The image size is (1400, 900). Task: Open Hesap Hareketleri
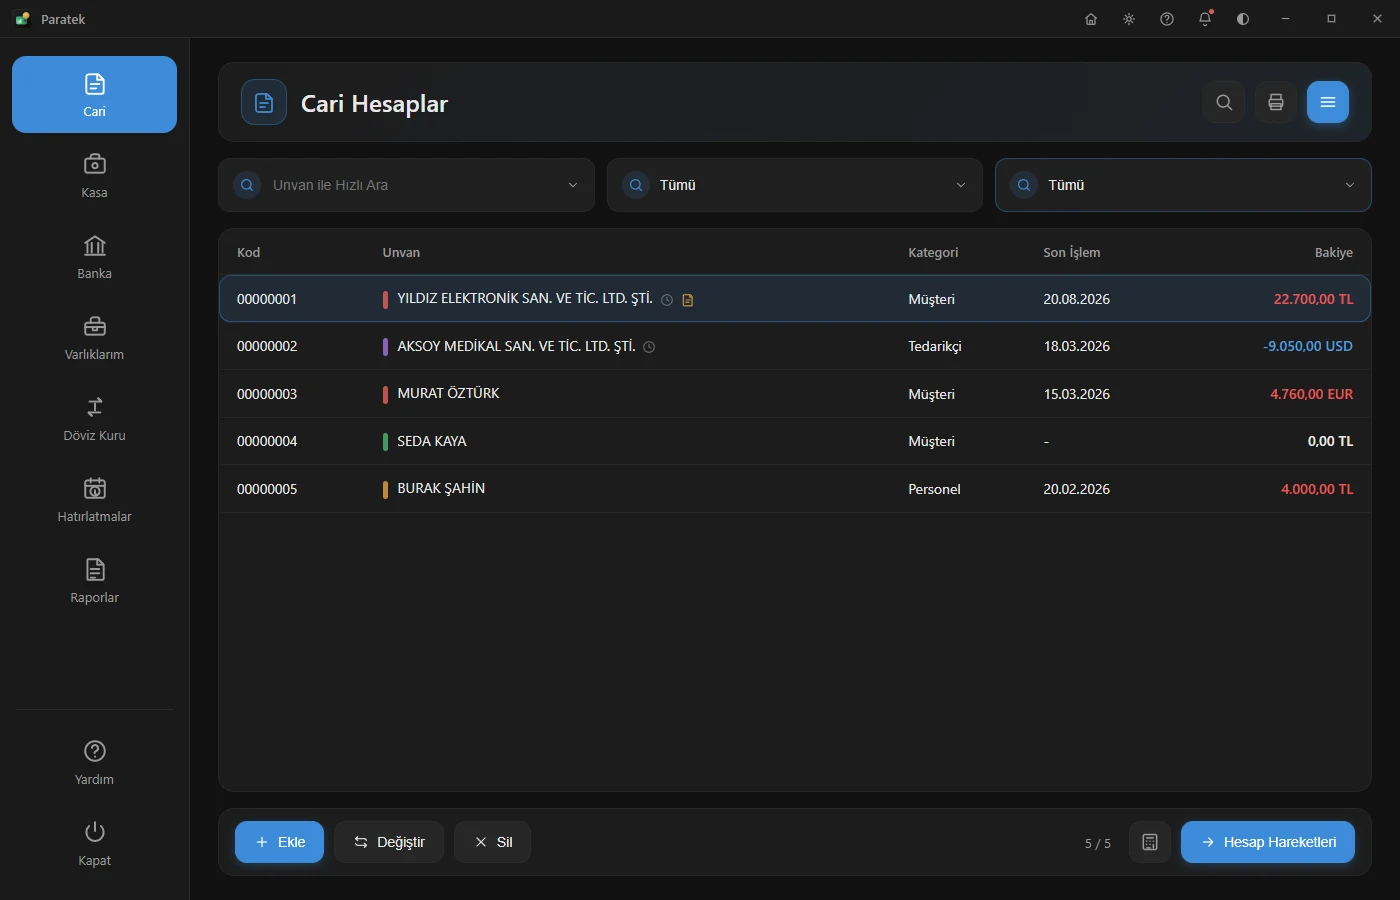click(x=1268, y=842)
